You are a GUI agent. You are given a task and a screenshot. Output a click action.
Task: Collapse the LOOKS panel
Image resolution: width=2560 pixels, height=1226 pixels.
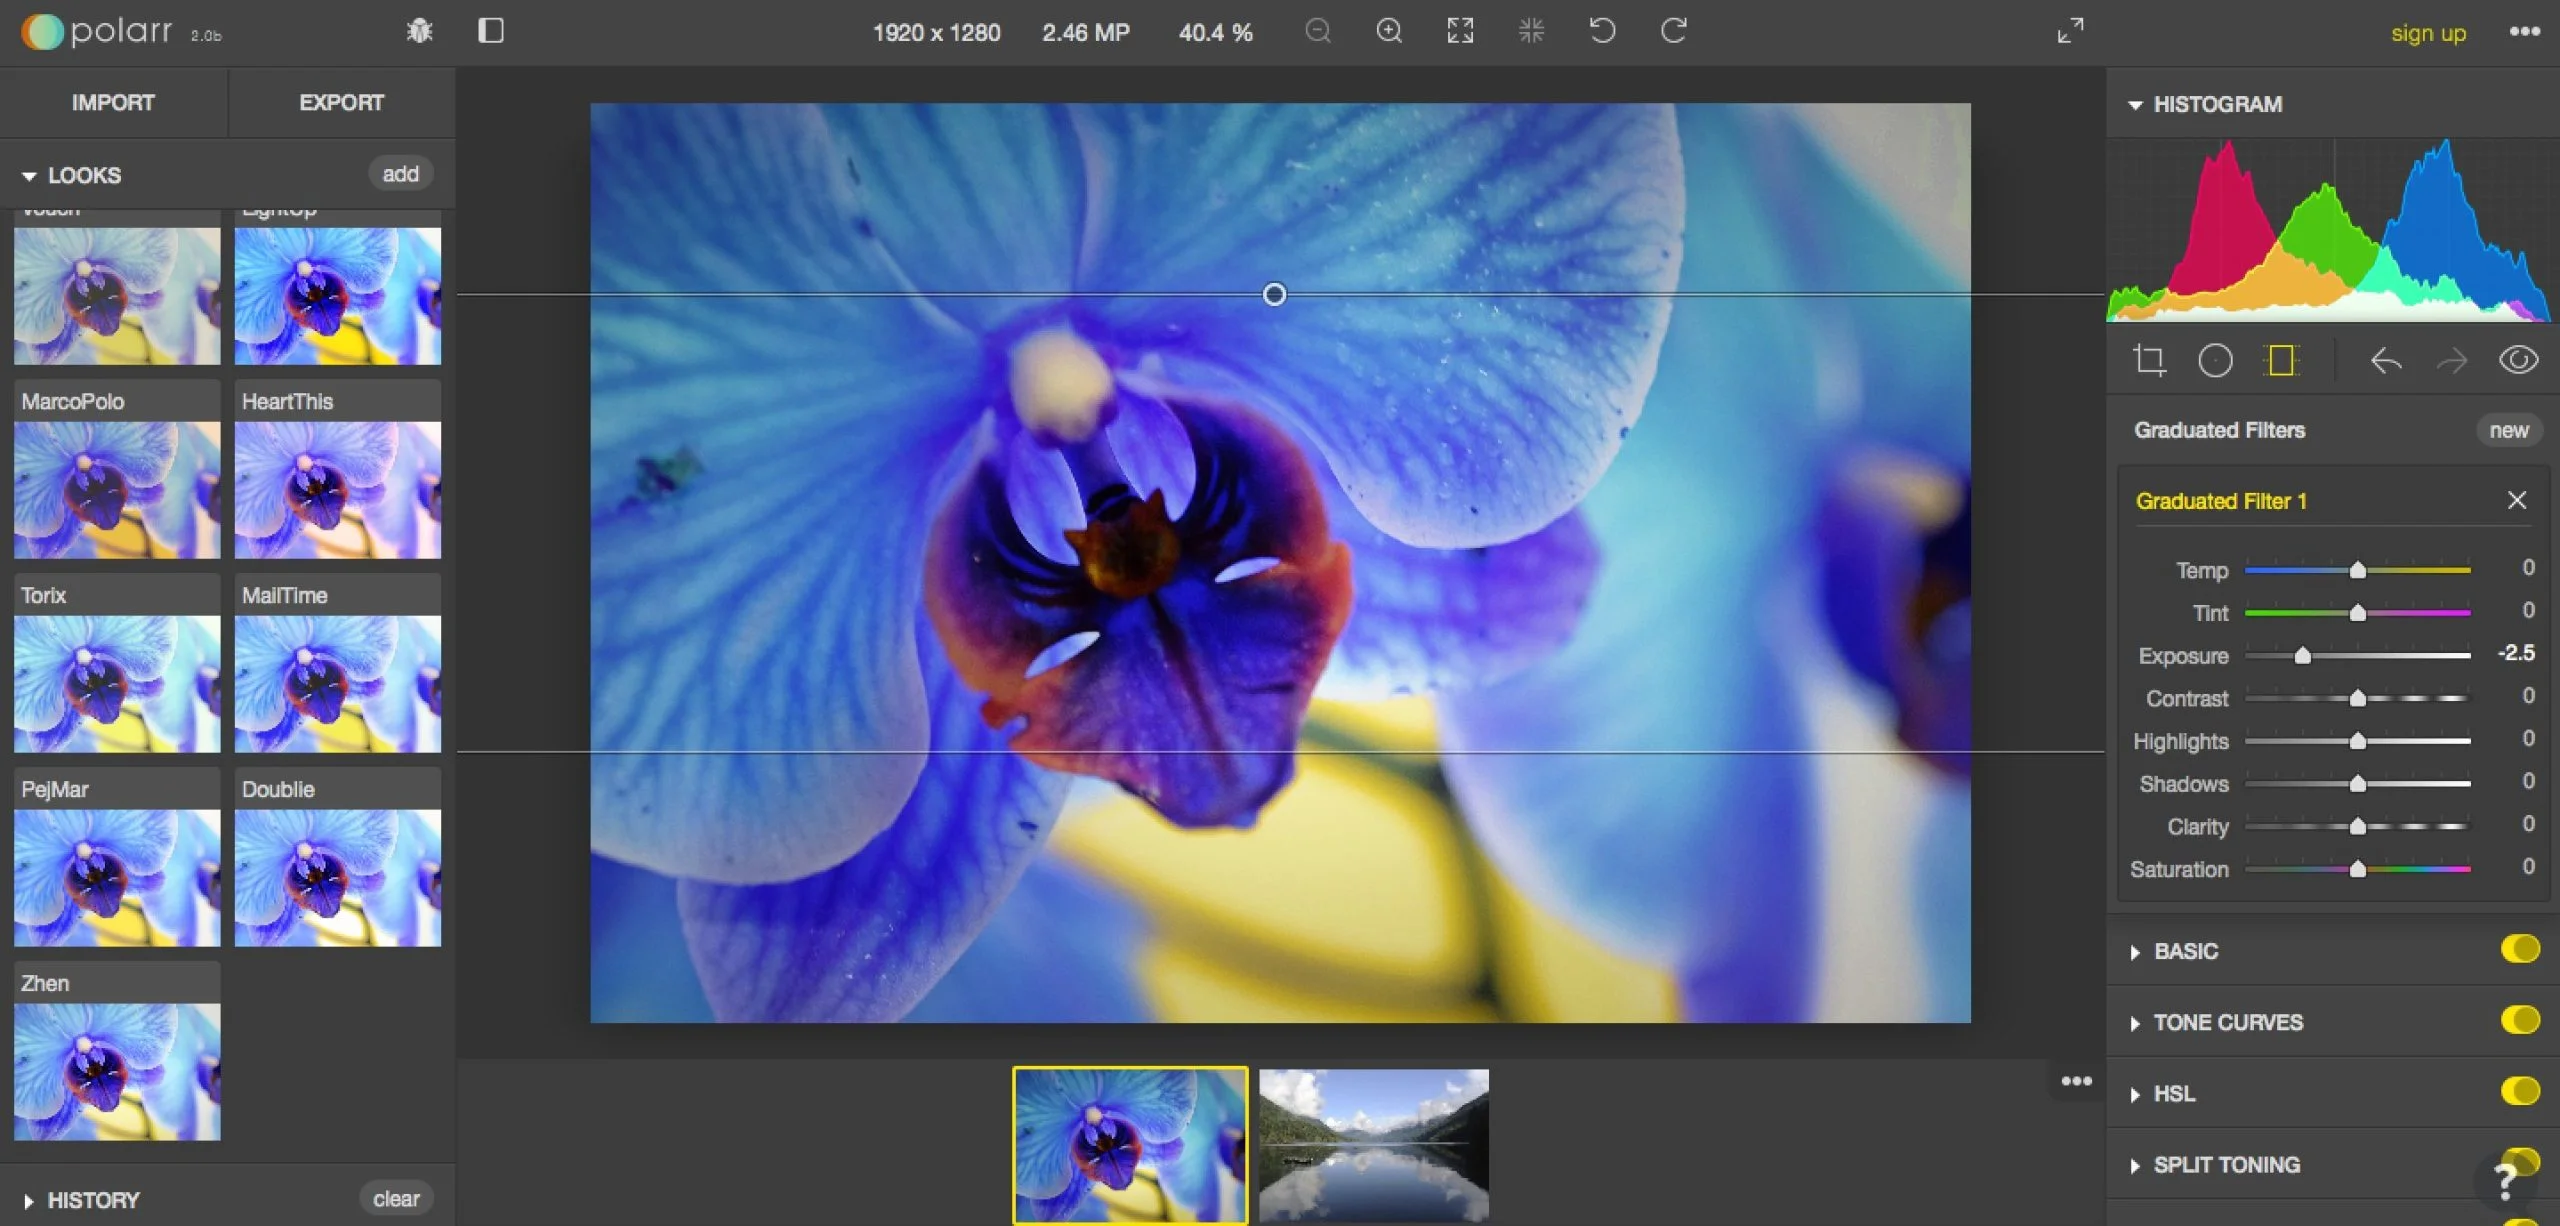click(29, 176)
